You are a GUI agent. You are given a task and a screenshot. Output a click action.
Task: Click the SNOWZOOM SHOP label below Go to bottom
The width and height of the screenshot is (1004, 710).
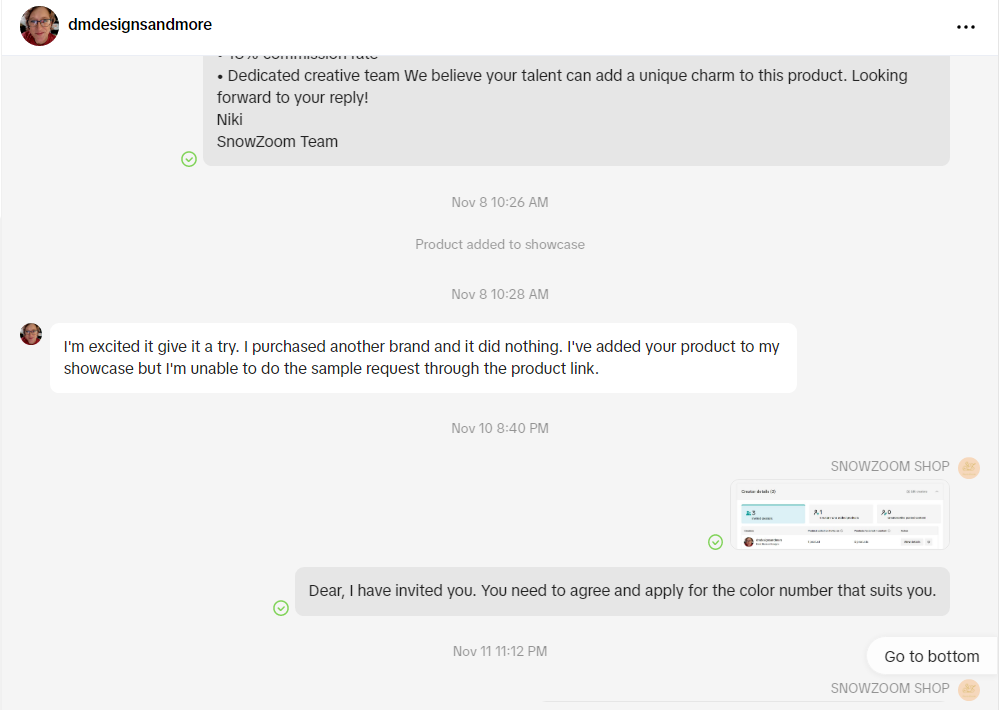pyautogui.click(x=889, y=689)
